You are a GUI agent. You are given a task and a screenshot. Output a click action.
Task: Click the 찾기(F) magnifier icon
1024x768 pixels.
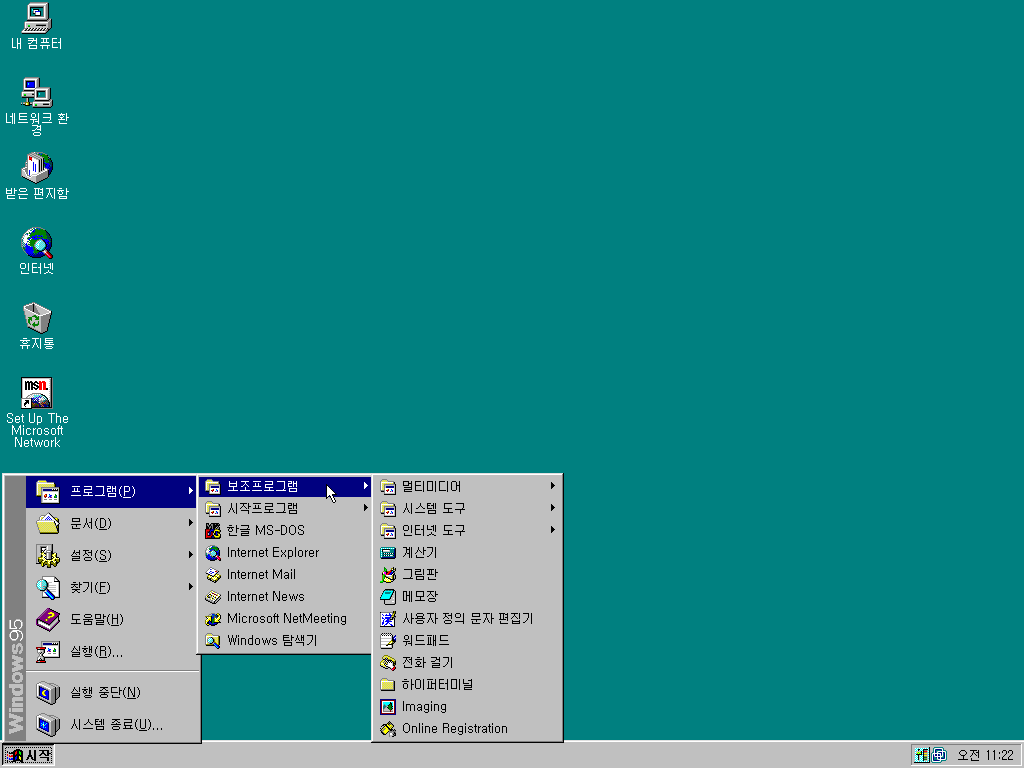(48, 587)
